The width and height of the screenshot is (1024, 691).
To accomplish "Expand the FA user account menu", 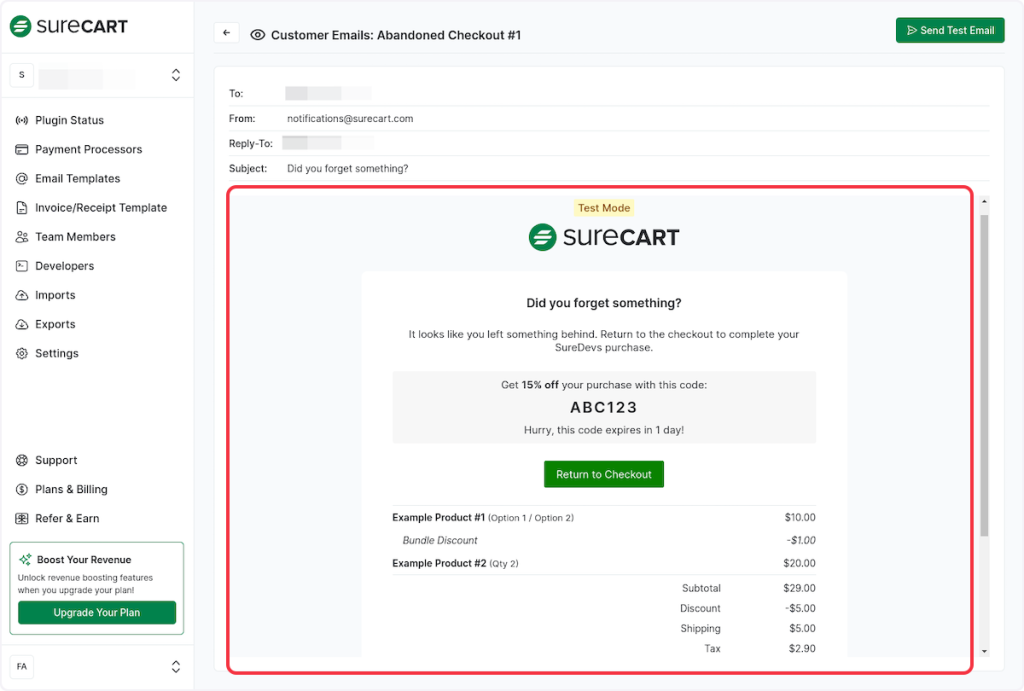I will click(176, 666).
